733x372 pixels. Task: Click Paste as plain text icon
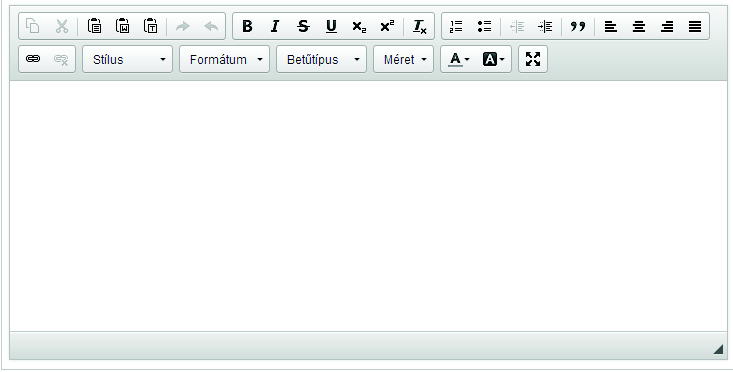(x=151, y=26)
